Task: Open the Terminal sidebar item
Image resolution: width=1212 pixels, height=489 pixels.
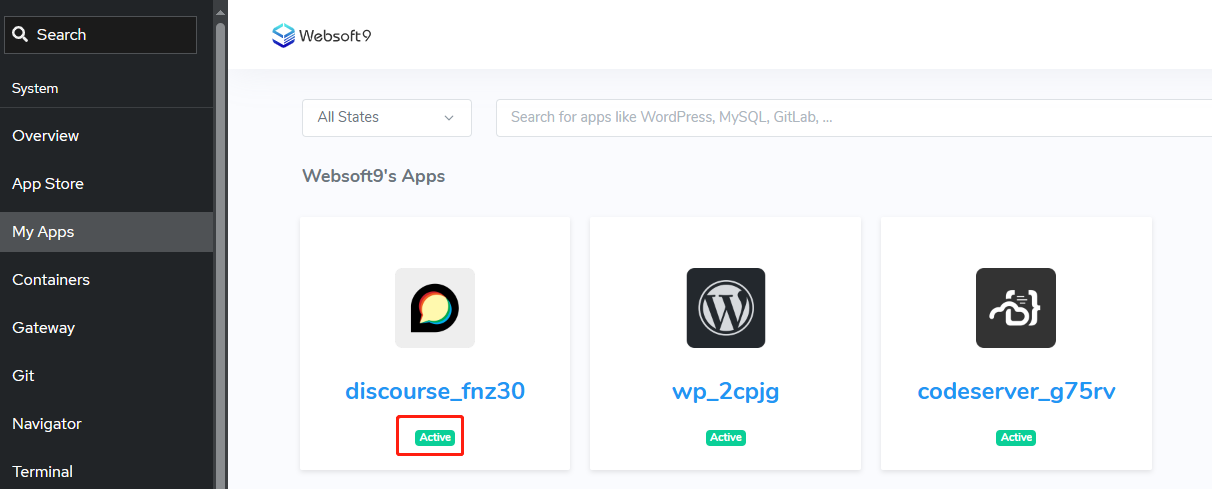Action: pos(42,472)
